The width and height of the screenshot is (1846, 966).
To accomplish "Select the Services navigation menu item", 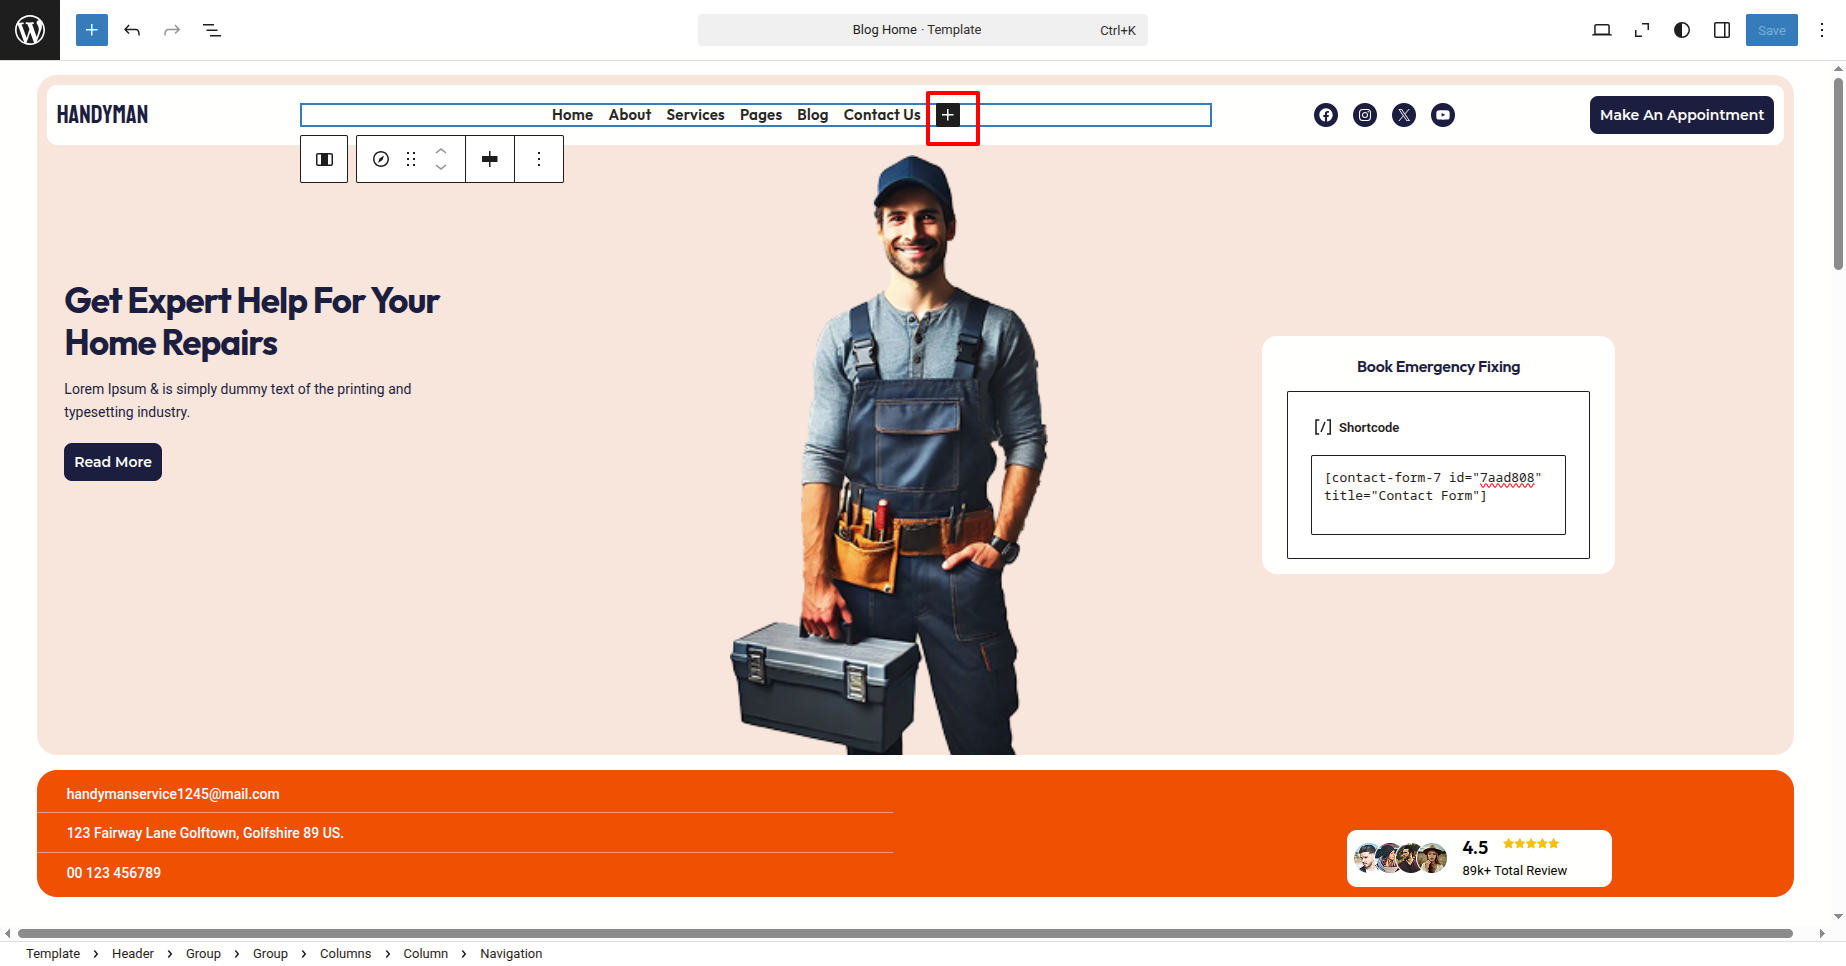I will (x=695, y=115).
